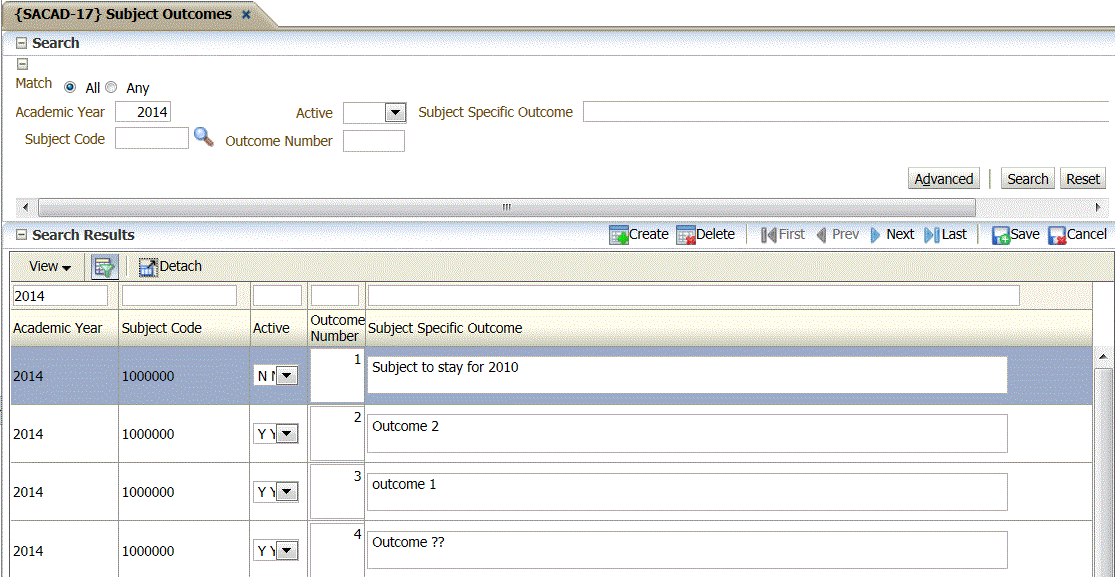This screenshot has width=1117, height=582.
Task: Select the All match radio button
Action: [69, 87]
